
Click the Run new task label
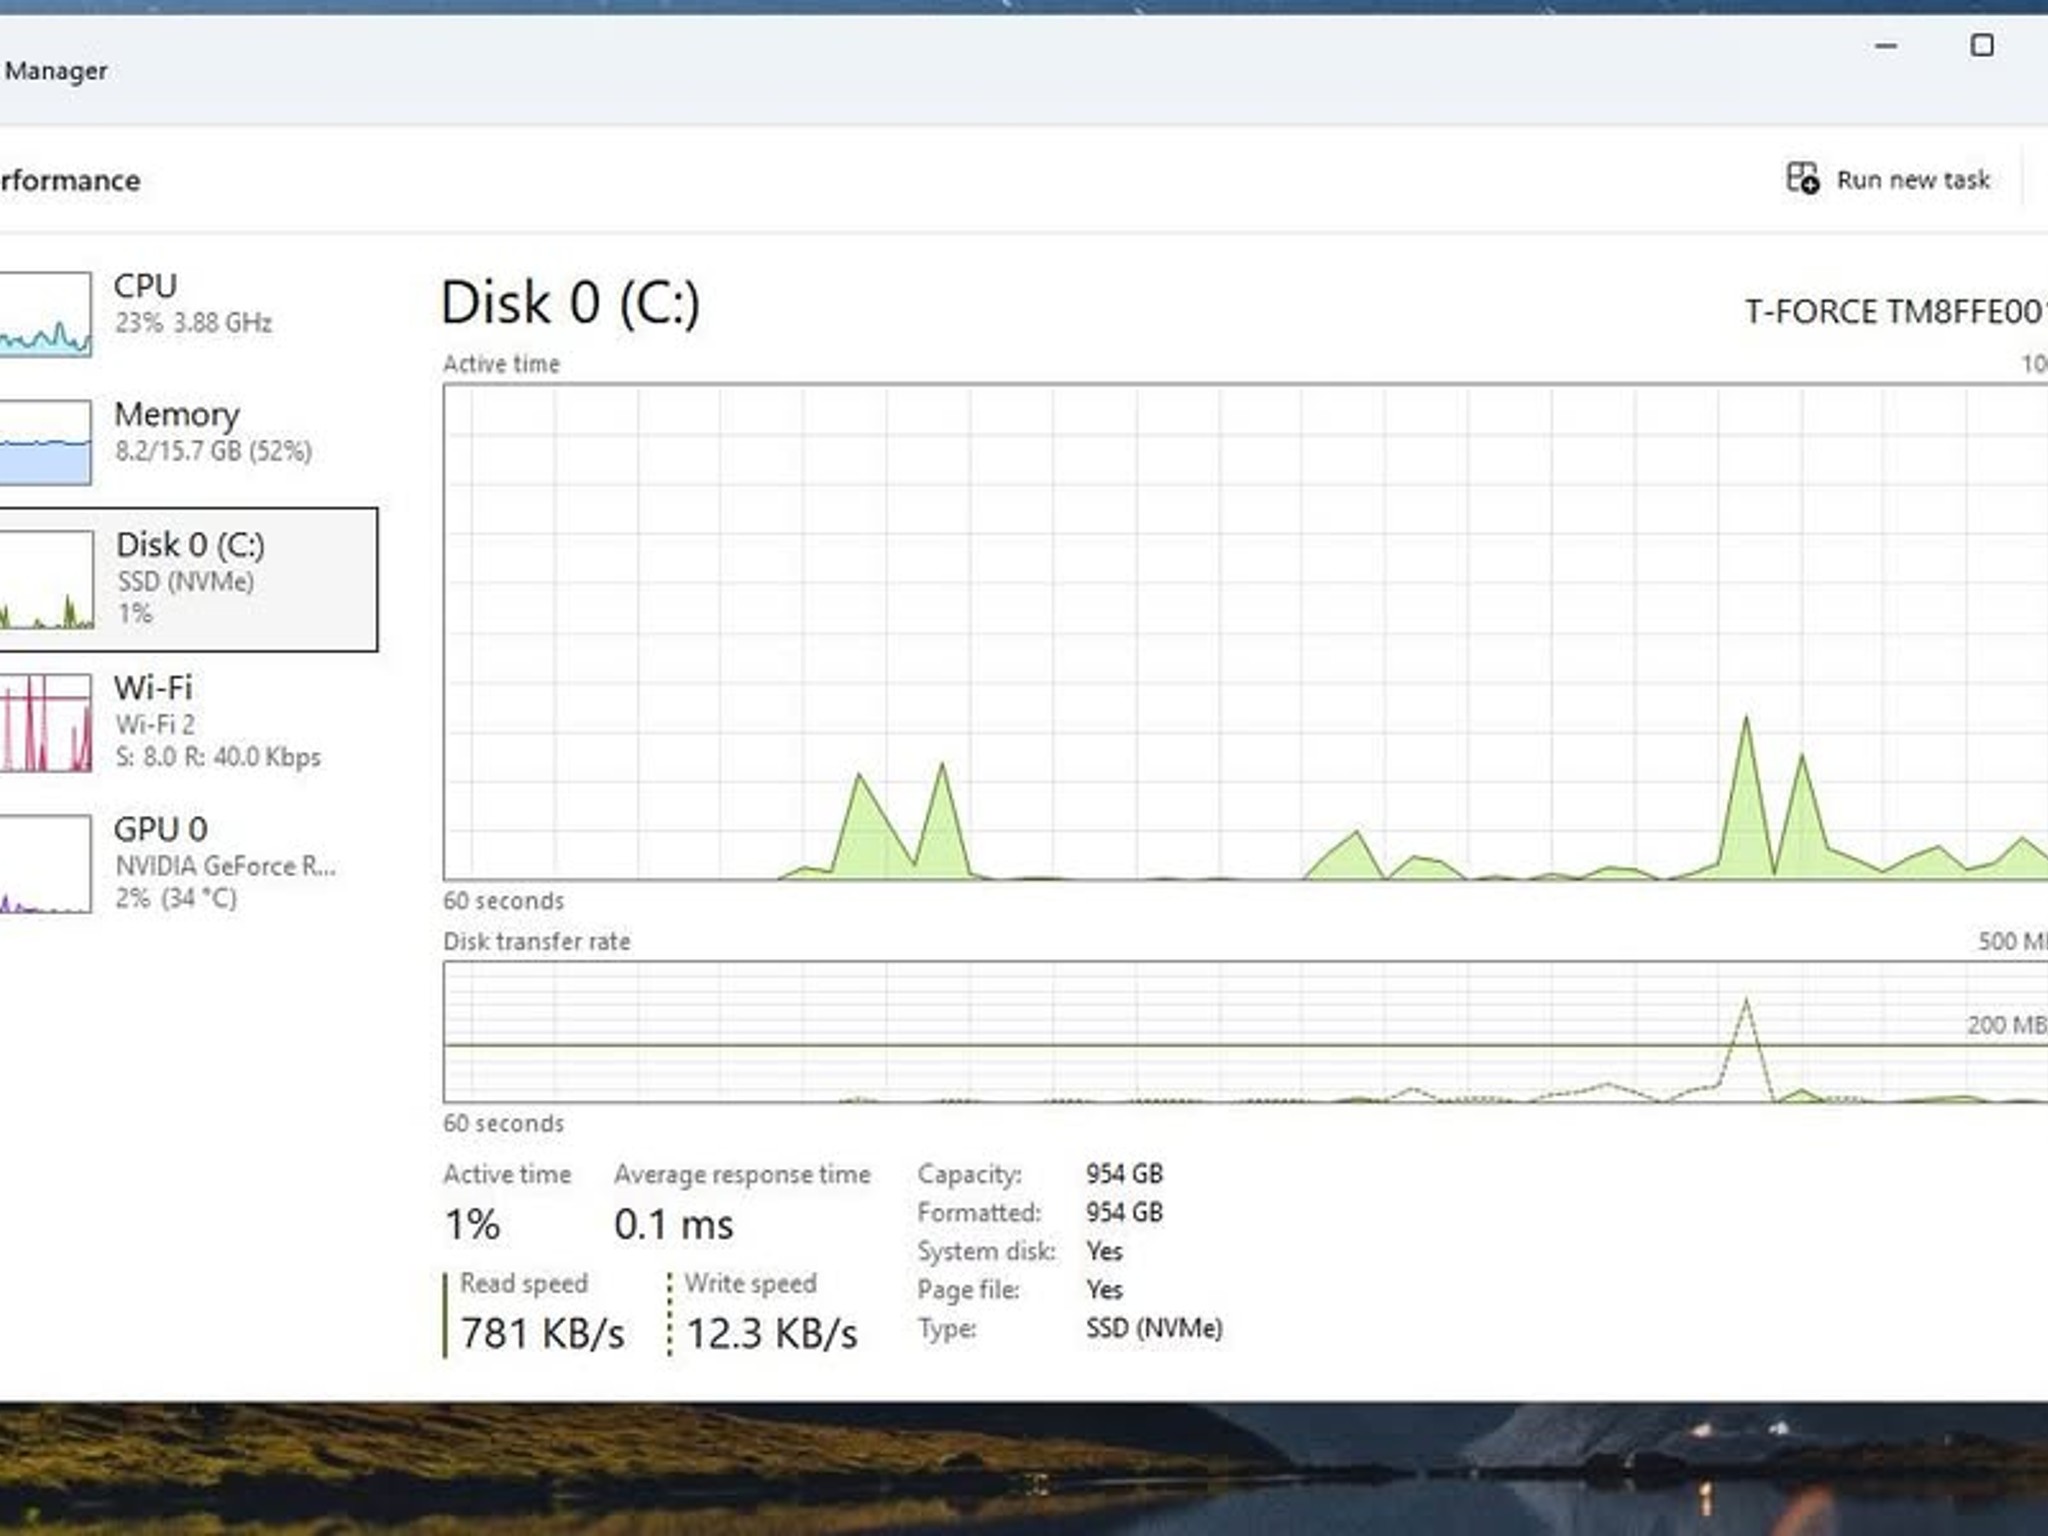(x=1913, y=180)
